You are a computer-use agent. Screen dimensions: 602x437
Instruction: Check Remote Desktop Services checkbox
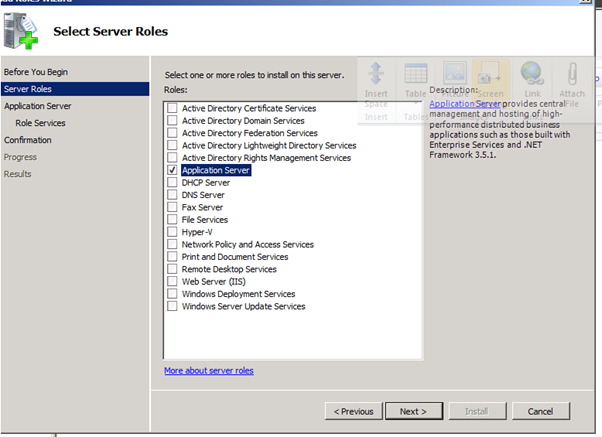(172, 269)
